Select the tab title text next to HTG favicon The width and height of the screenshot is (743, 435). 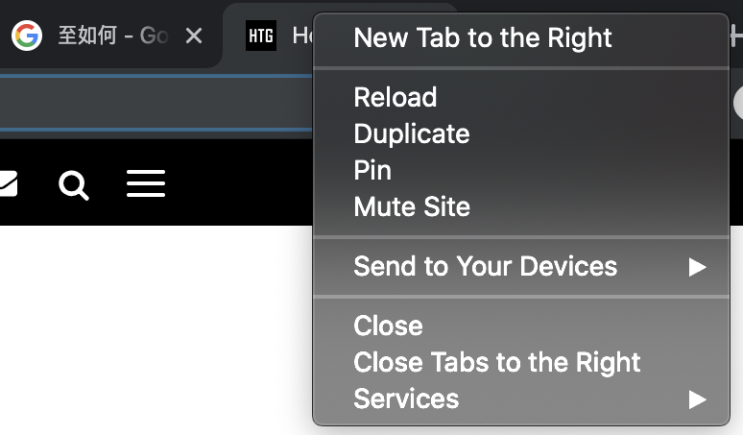301,36
